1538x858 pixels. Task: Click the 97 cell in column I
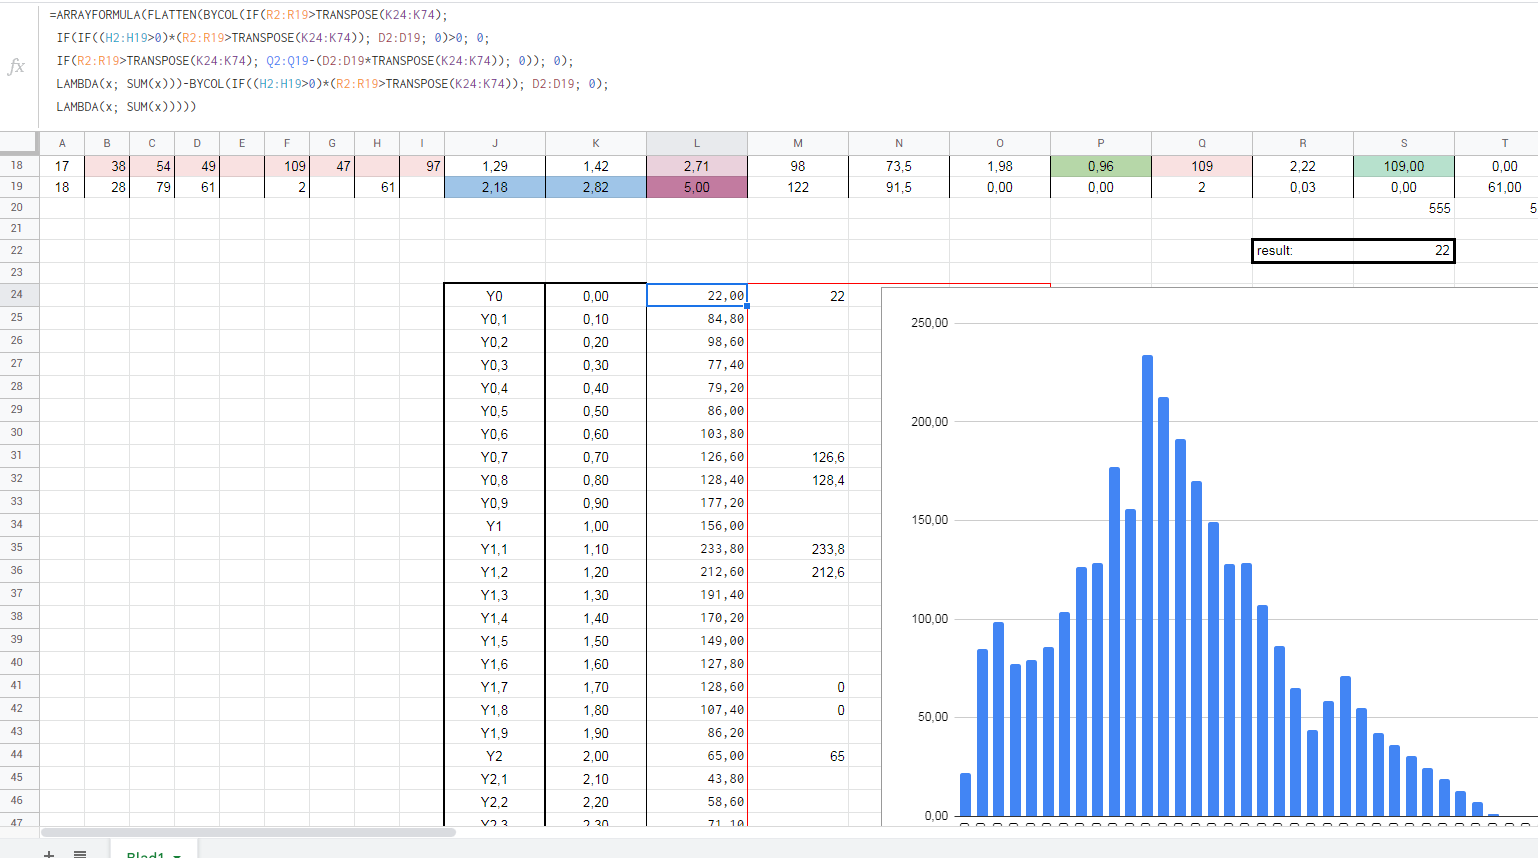(422, 166)
